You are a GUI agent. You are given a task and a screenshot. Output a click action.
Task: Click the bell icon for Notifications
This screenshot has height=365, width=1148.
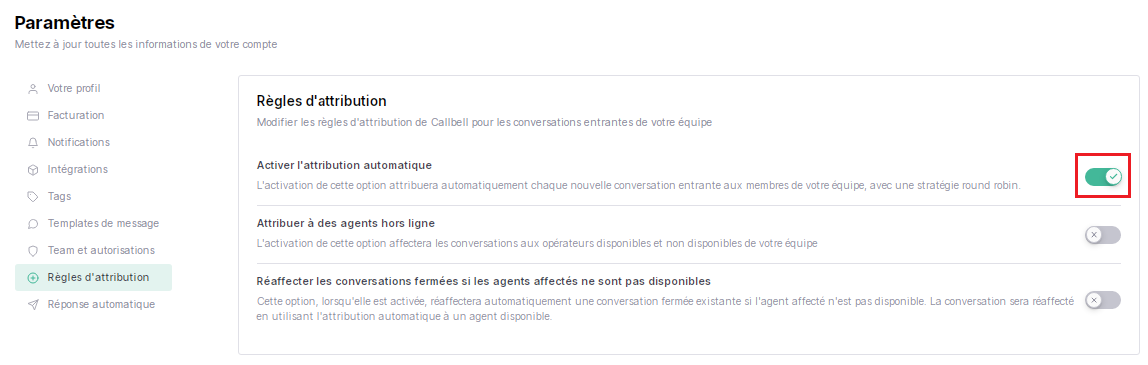click(32, 143)
